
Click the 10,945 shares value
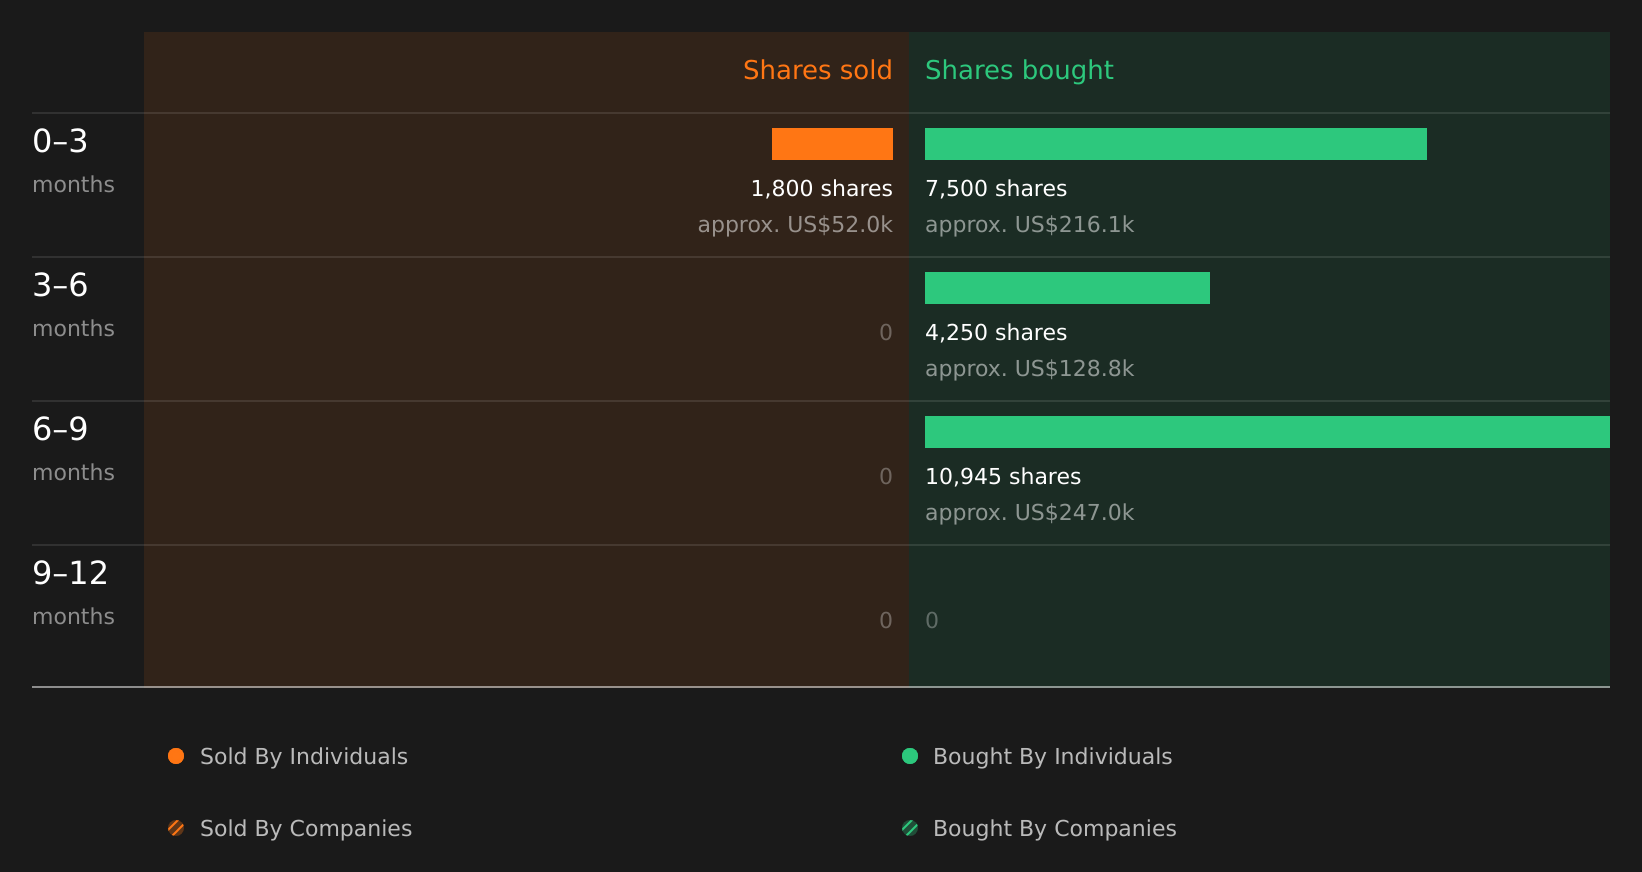[1003, 477]
